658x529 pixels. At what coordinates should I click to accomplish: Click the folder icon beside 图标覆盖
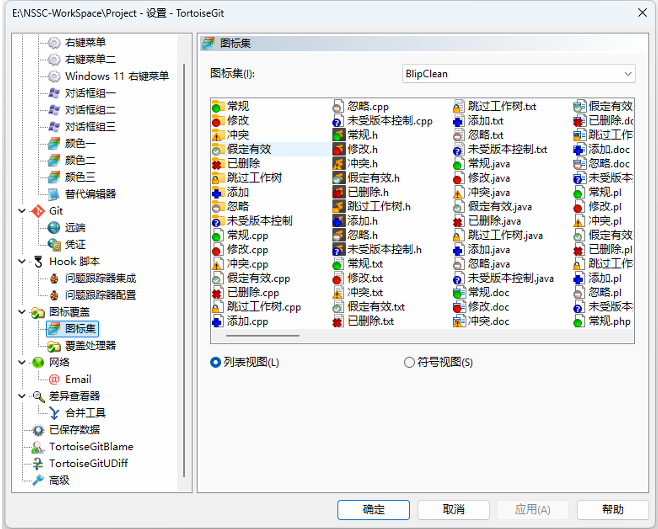tap(38, 312)
